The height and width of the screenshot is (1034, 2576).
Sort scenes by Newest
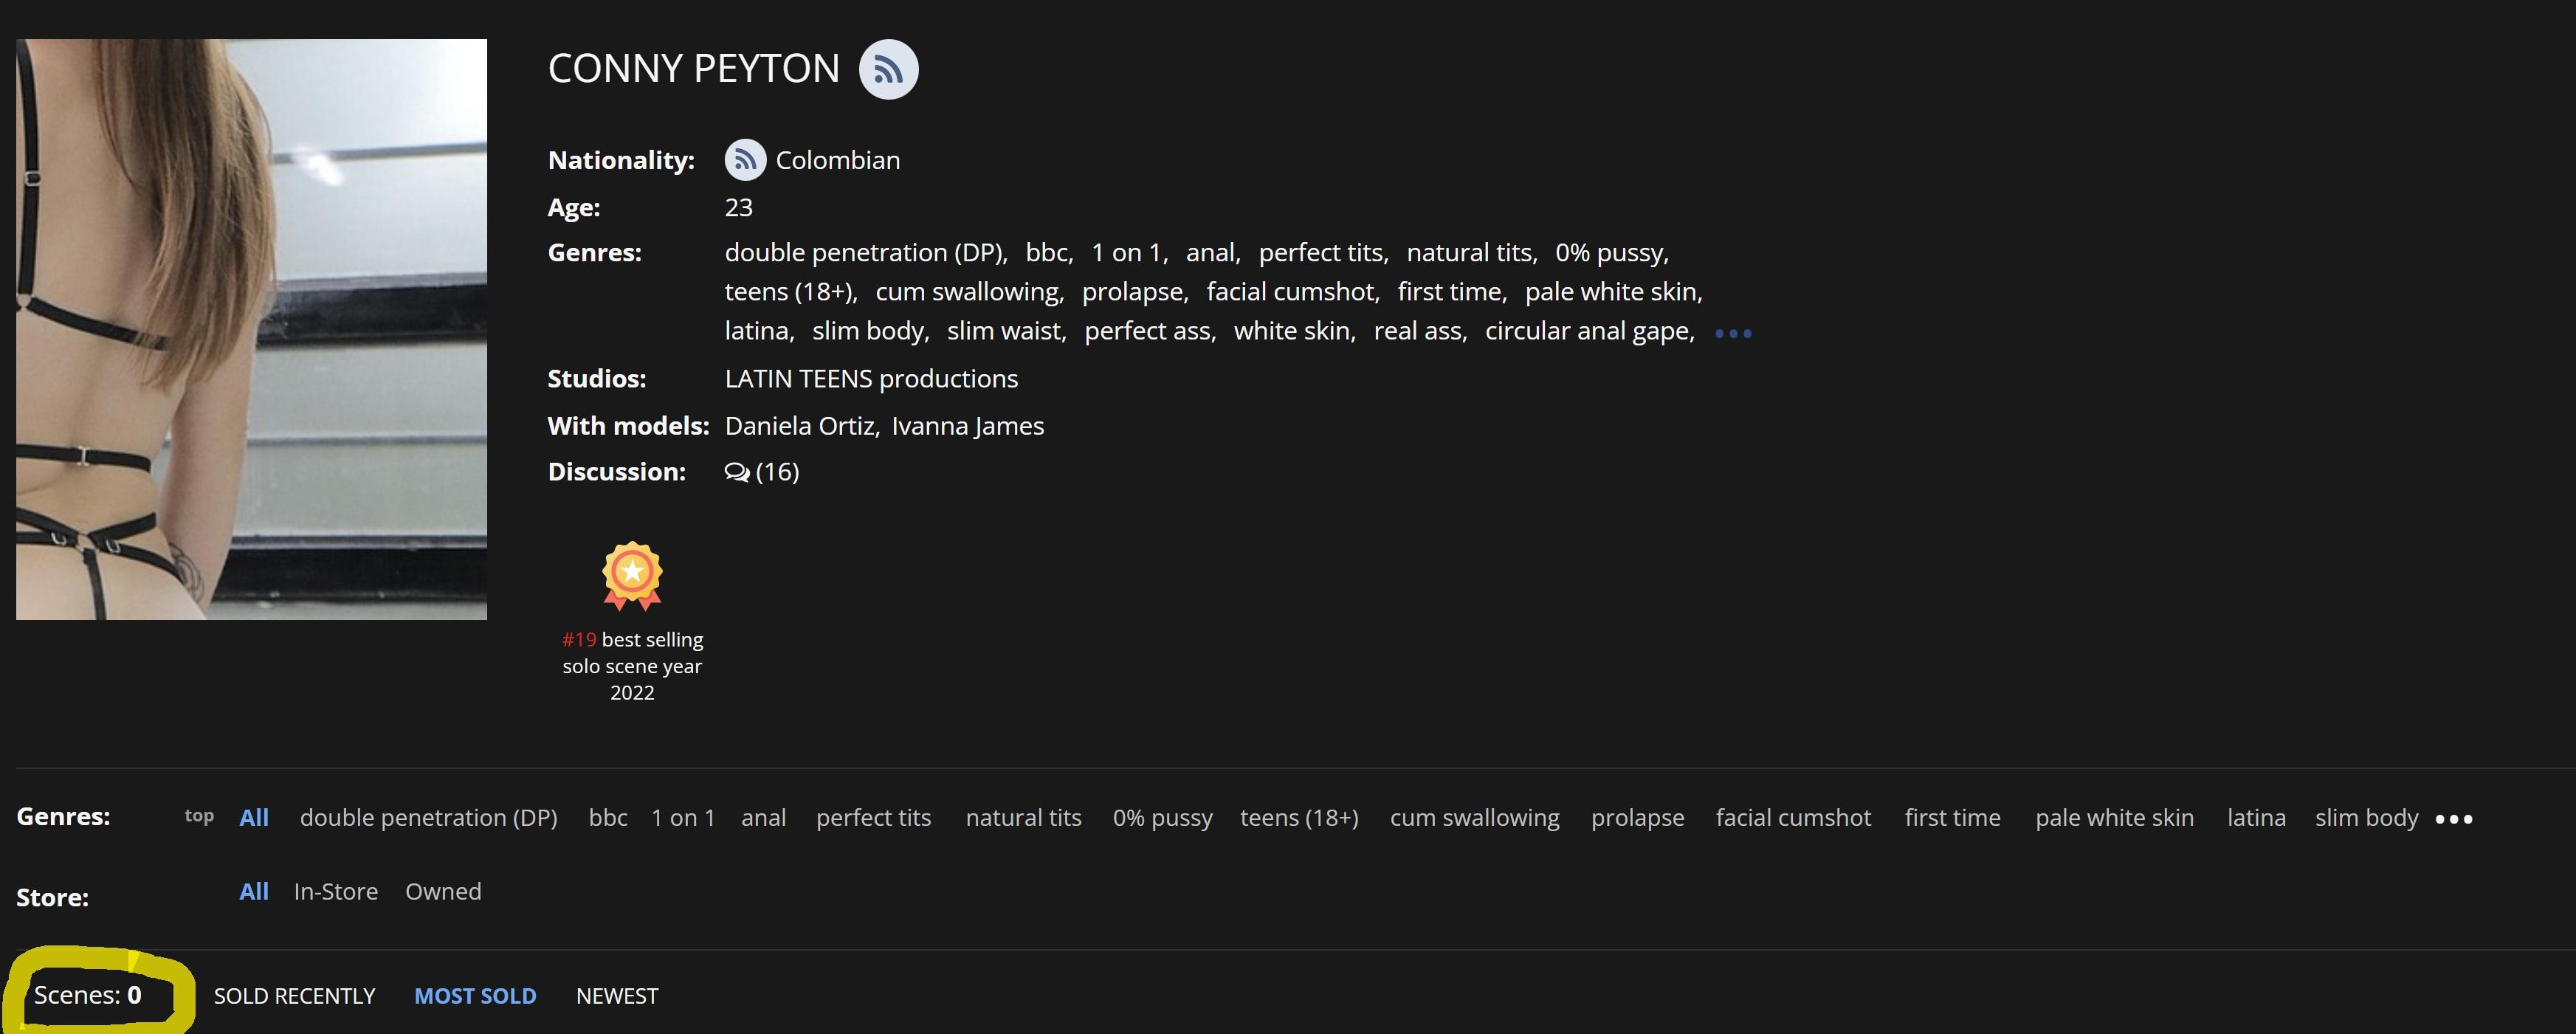pos(617,996)
